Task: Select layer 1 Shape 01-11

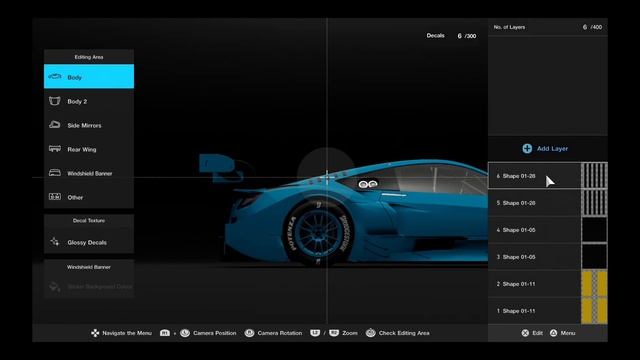Action: (547, 311)
